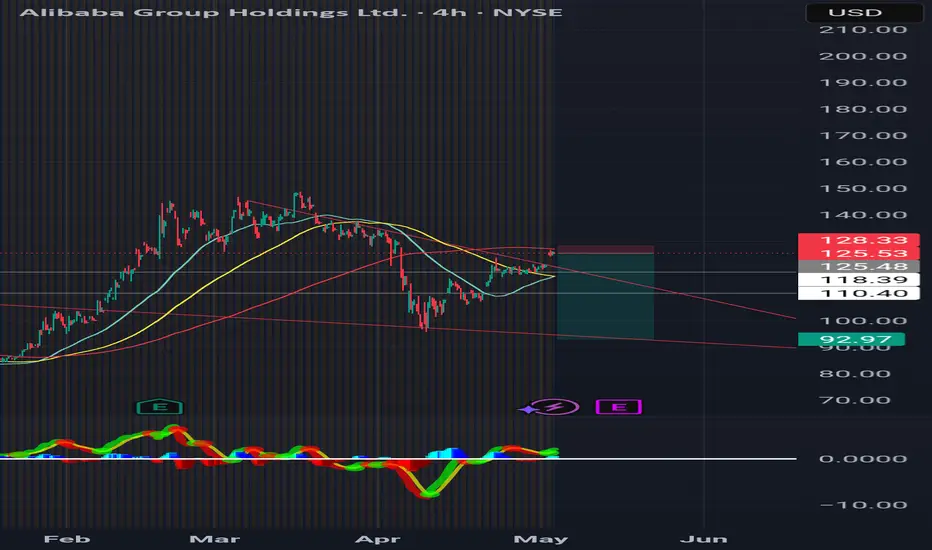Click the 125.53 red price label

[858, 254]
